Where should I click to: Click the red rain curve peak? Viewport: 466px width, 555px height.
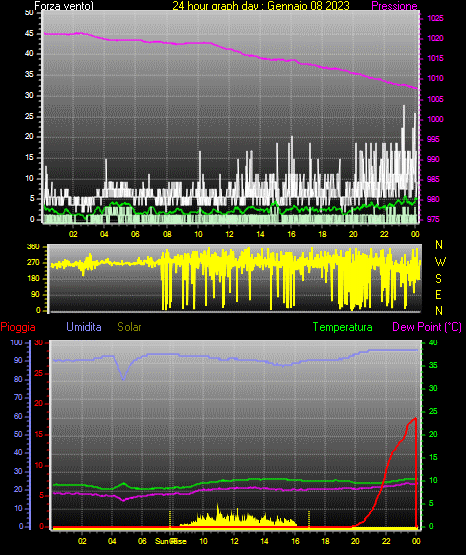tap(415, 418)
